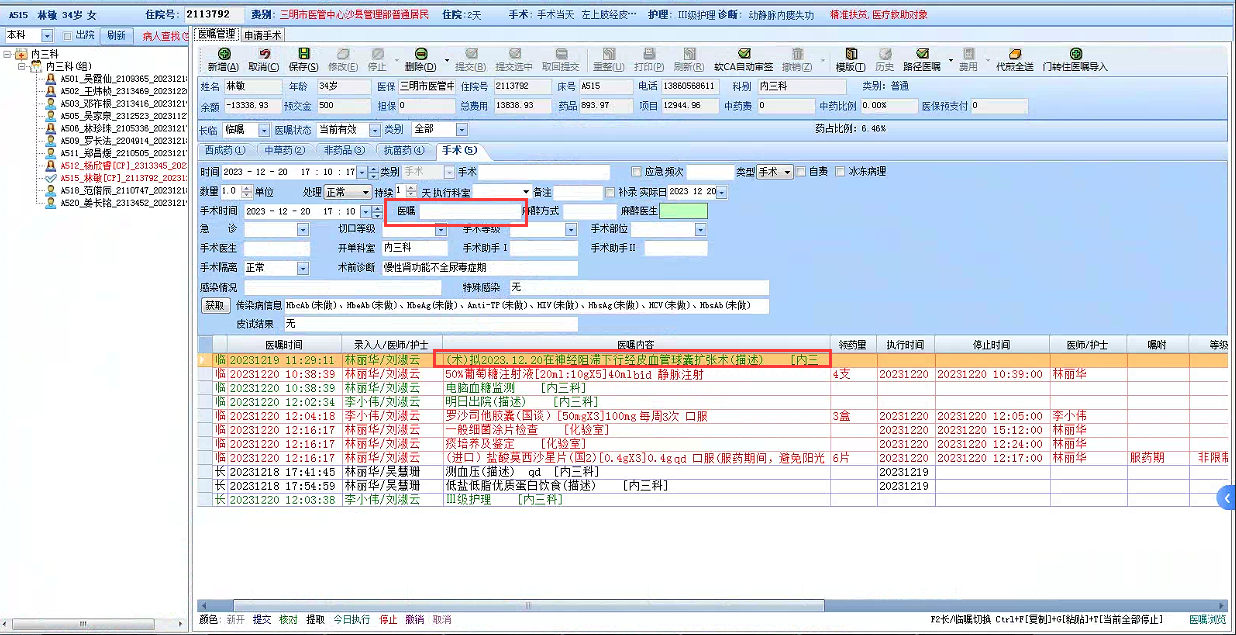Click the 刷新 (R) toolbar icon
Viewport: 1236px width, 635px height.
click(x=688, y=54)
